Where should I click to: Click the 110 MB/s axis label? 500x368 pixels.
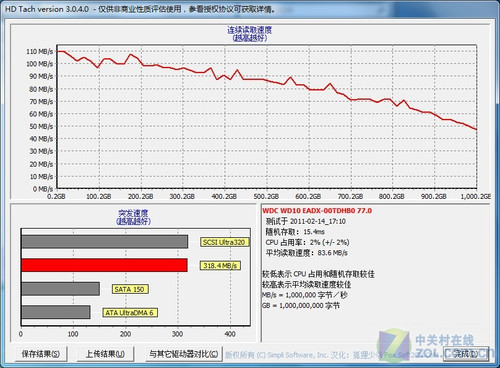pos(40,51)
